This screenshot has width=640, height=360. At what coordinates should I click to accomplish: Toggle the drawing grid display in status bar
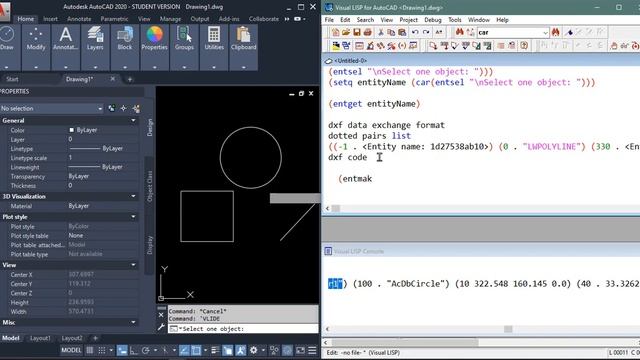click(89, 350)
